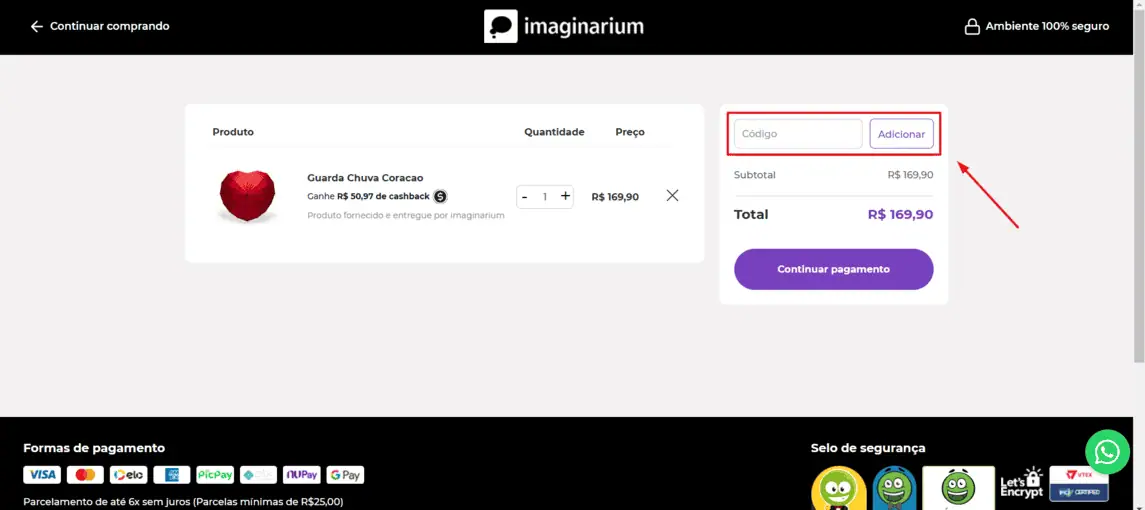Screen dimensions: 1145x510
Task: Open the heart umbrella product thumbnail
Action: pyautogui.click(x=247, y=196)
